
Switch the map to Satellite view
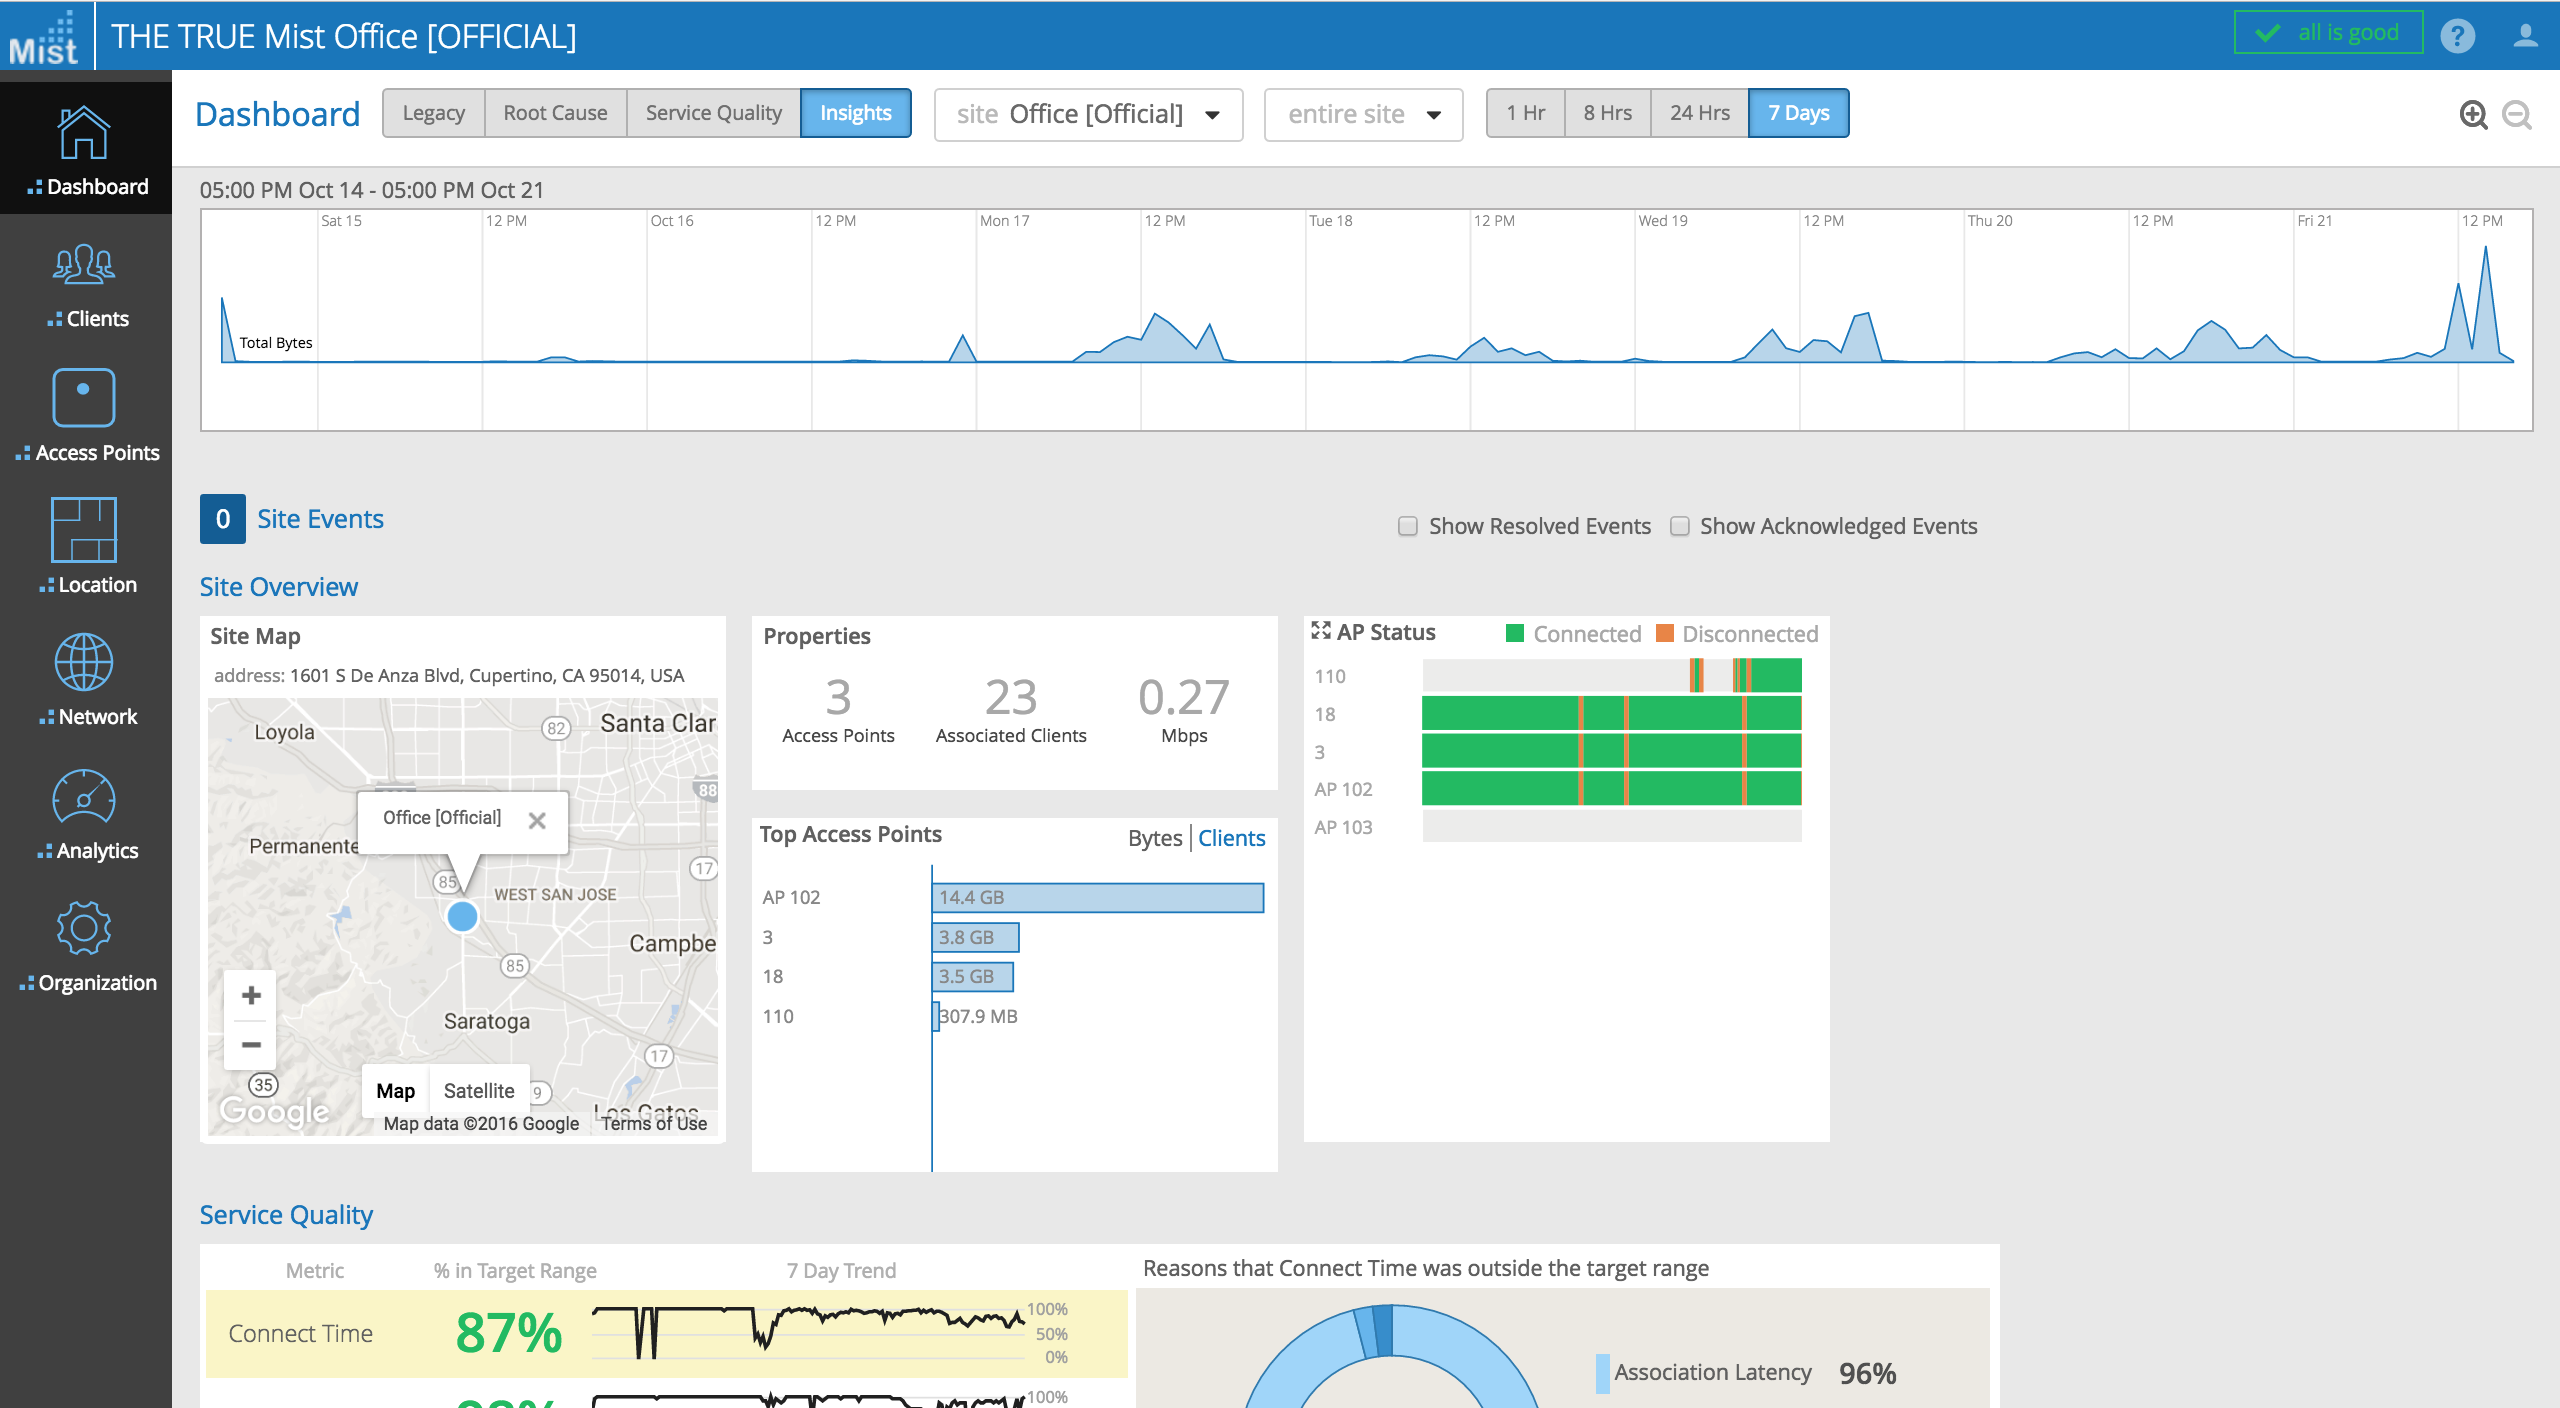478,1091
